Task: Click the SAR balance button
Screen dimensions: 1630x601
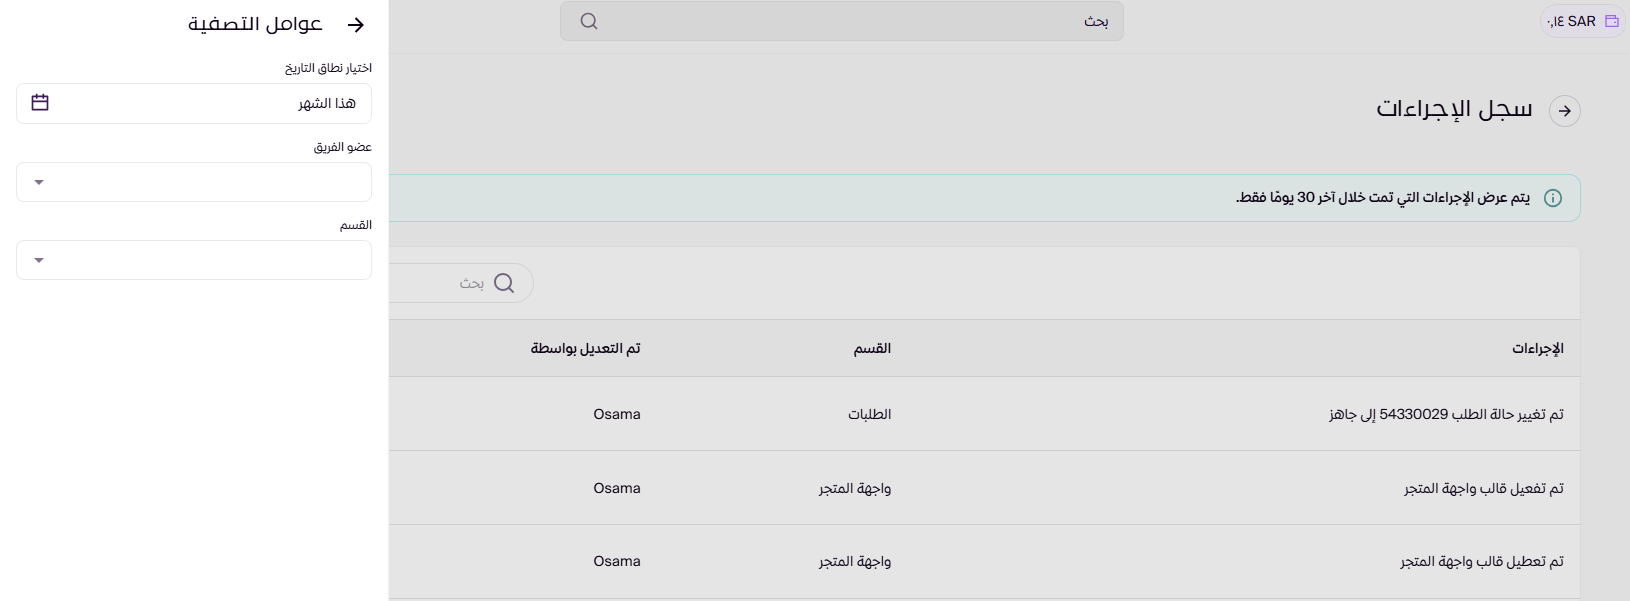Action: pos(1582,21)
